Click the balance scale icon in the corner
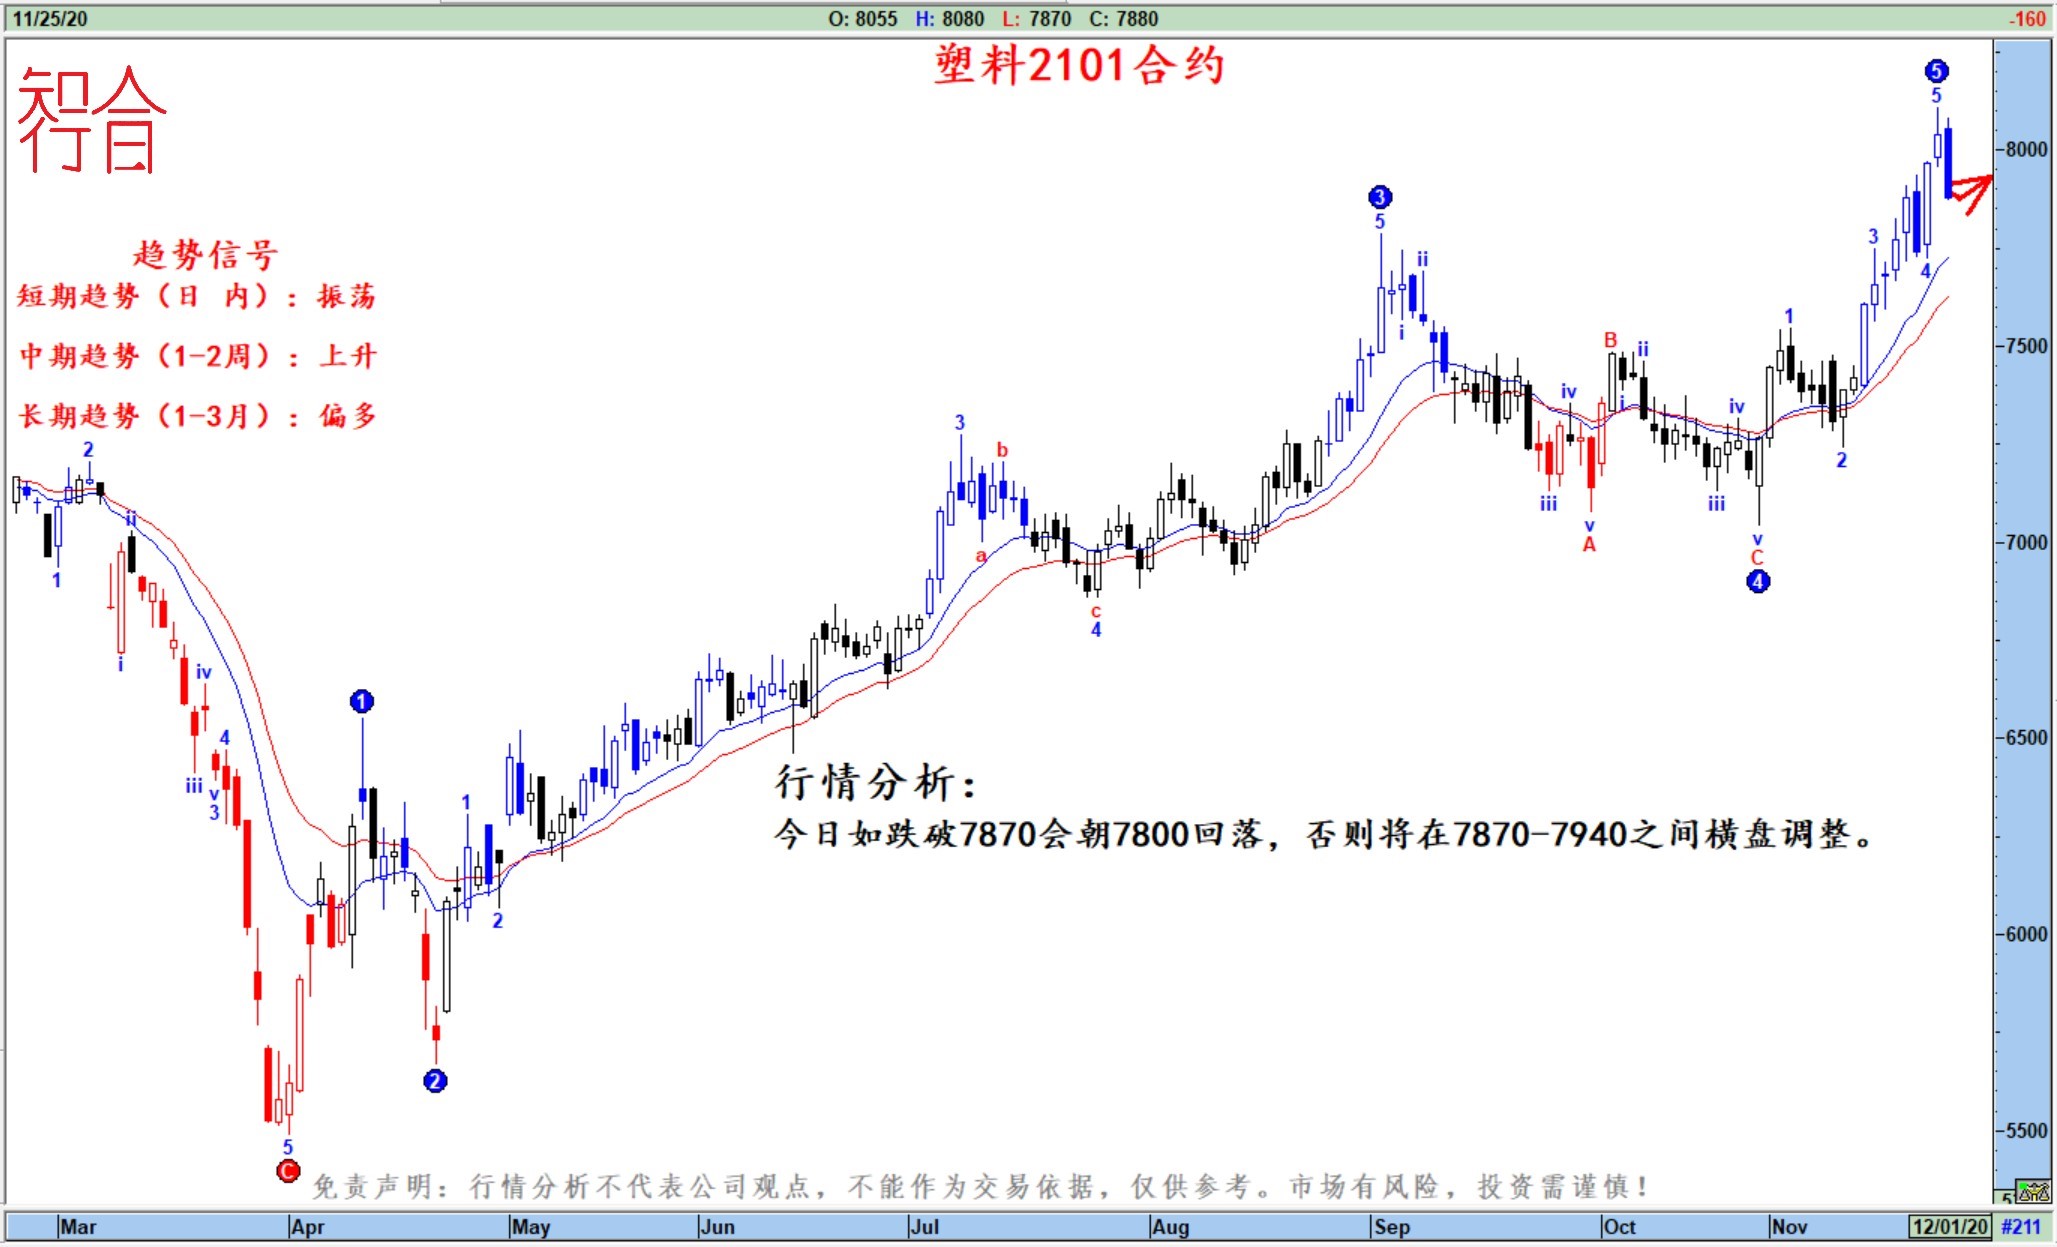 (x=2034, y=1192)
